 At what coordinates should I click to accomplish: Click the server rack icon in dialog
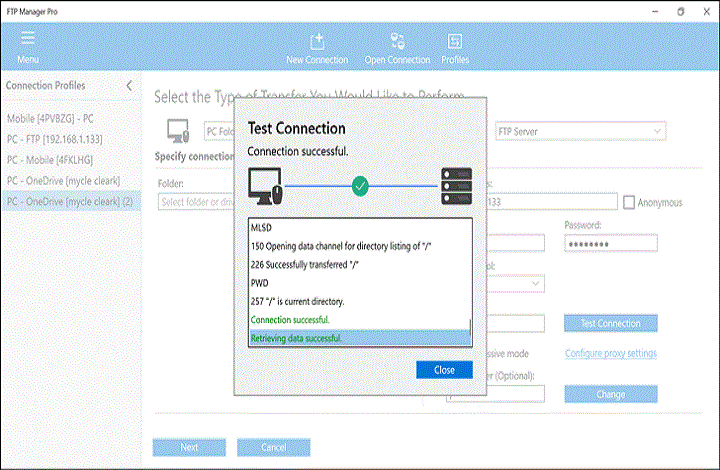pos(454,185)
